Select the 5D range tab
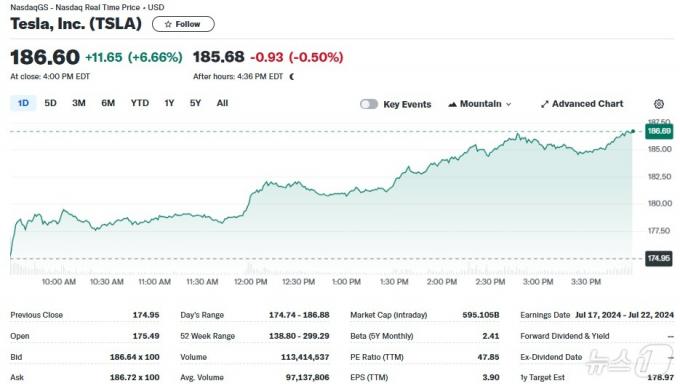Viewport: 680px width, 386px height. 50,103
